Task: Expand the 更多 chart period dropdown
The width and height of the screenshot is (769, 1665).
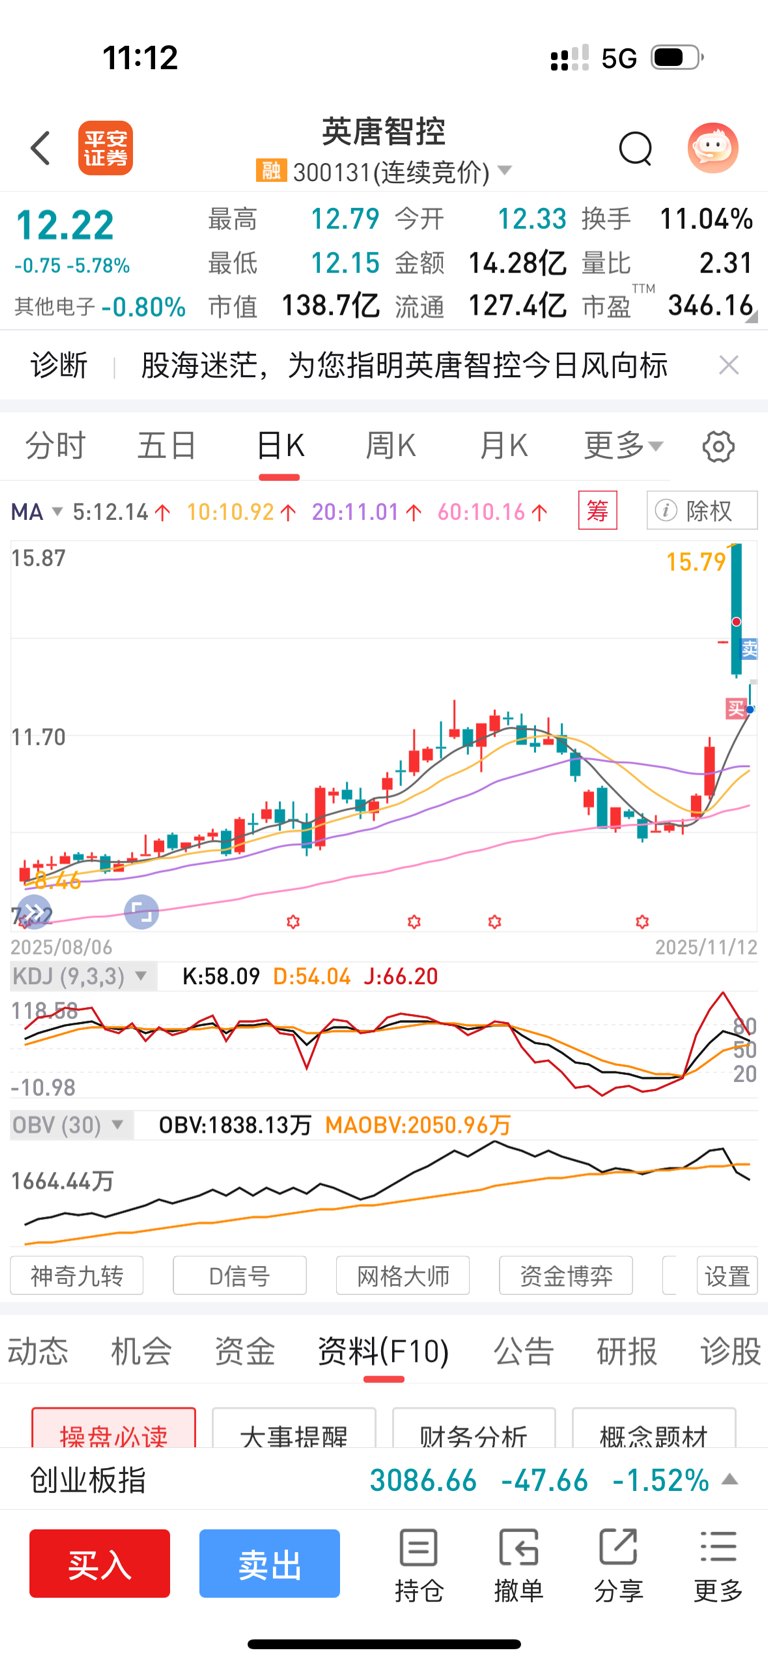Action: point(623,445)
